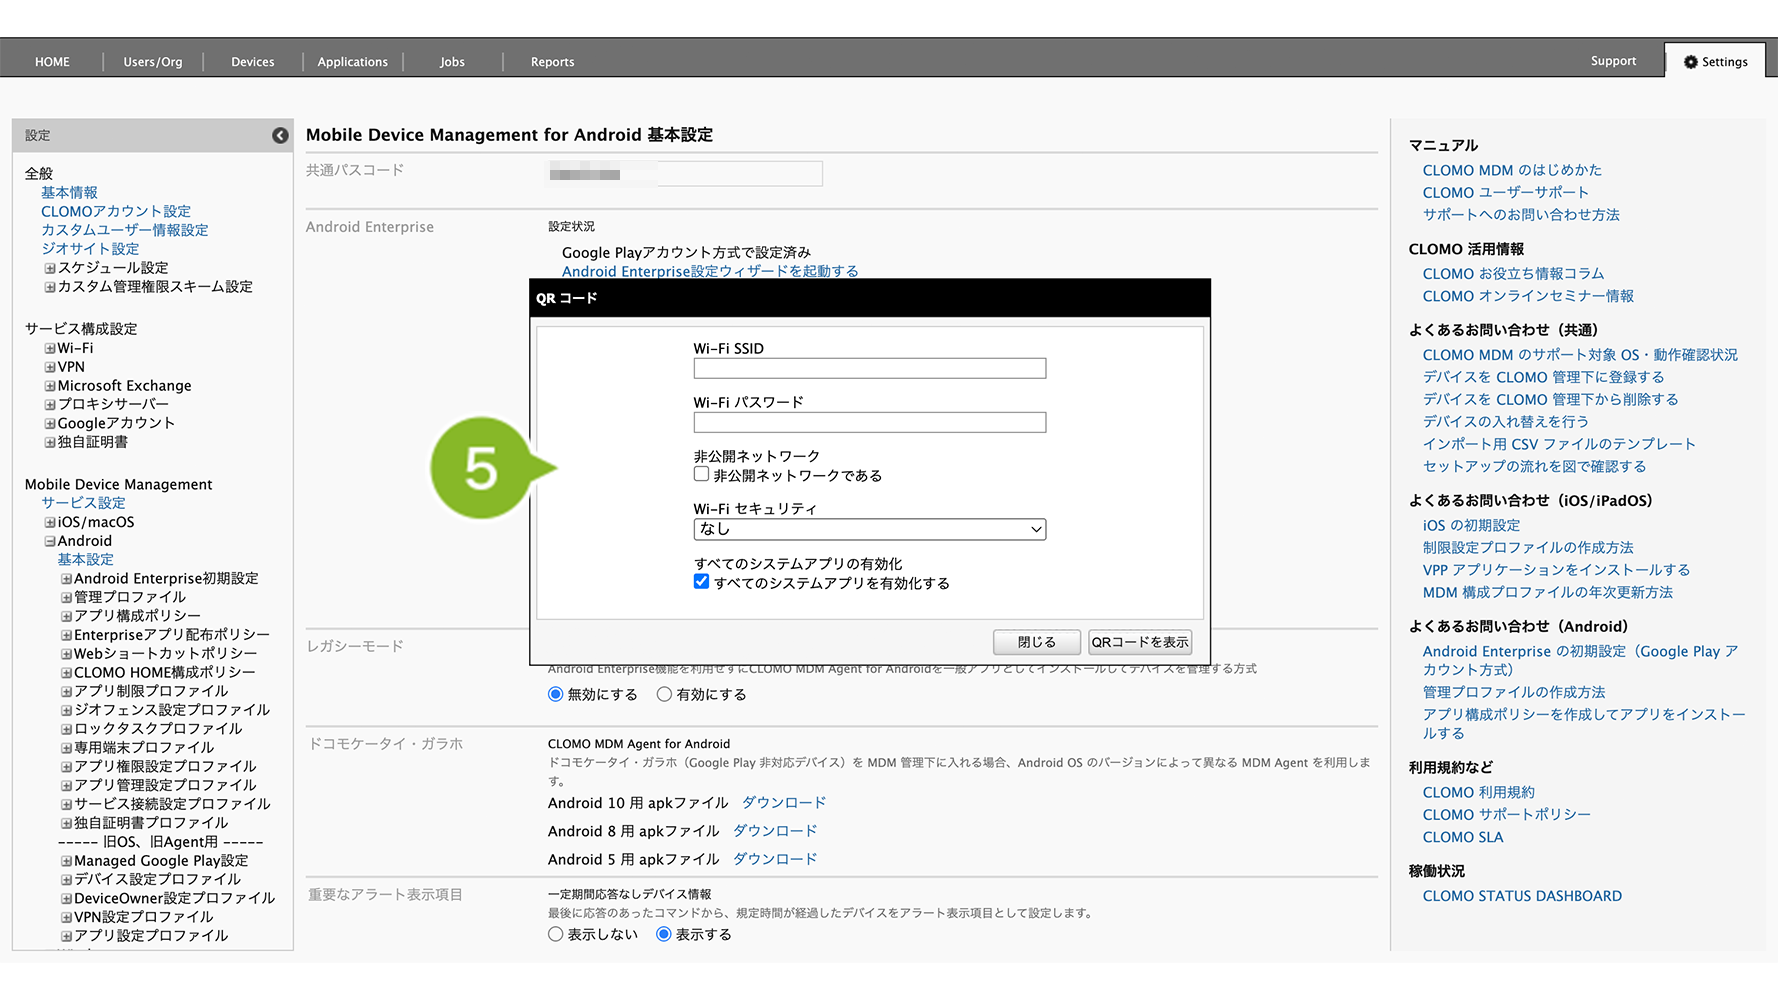1778x1000 pixels.
Task: Expand Managed Google Play設定 node
Action: [66, 861]
